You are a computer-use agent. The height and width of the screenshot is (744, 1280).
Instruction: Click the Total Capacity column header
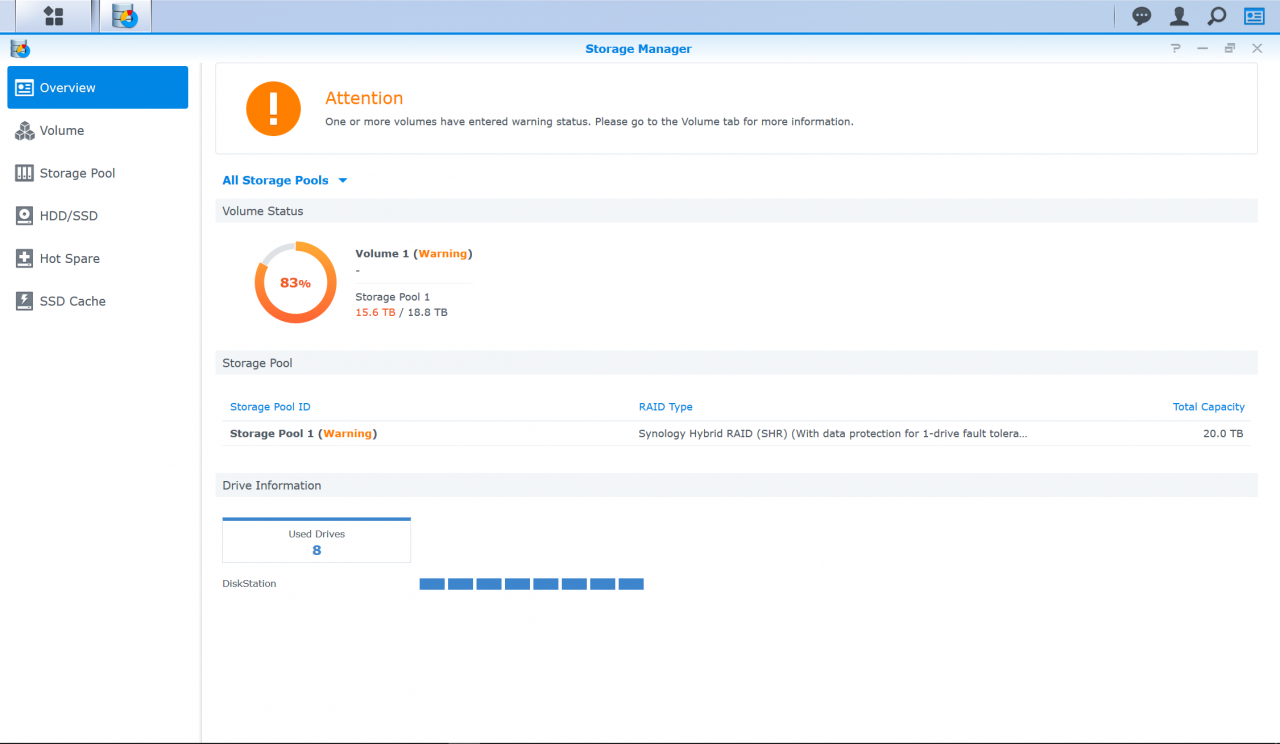tap(1209, 407)
